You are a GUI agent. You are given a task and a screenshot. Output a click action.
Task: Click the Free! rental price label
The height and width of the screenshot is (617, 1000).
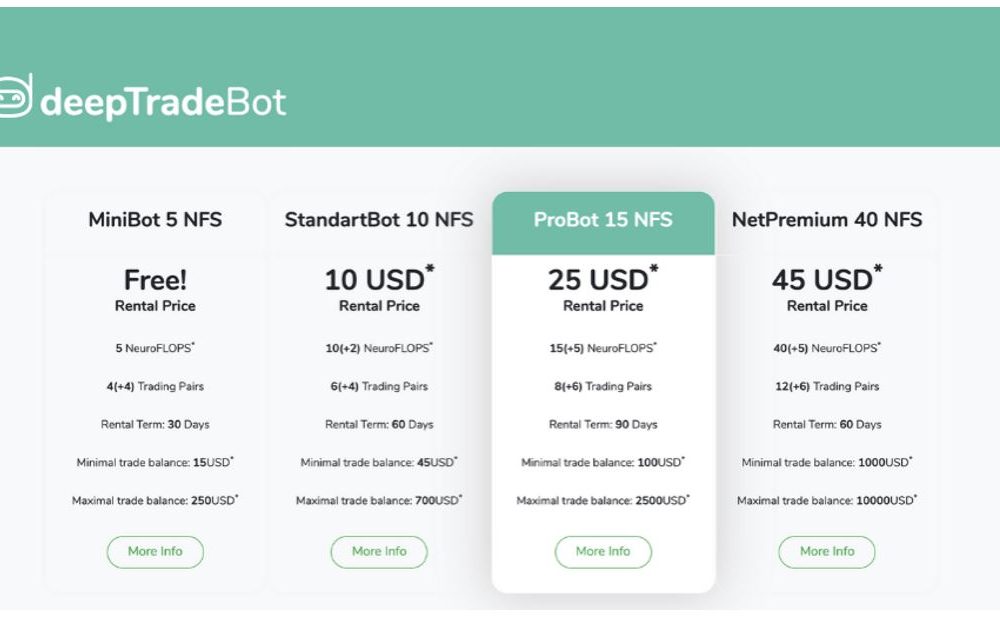(155, 280)
